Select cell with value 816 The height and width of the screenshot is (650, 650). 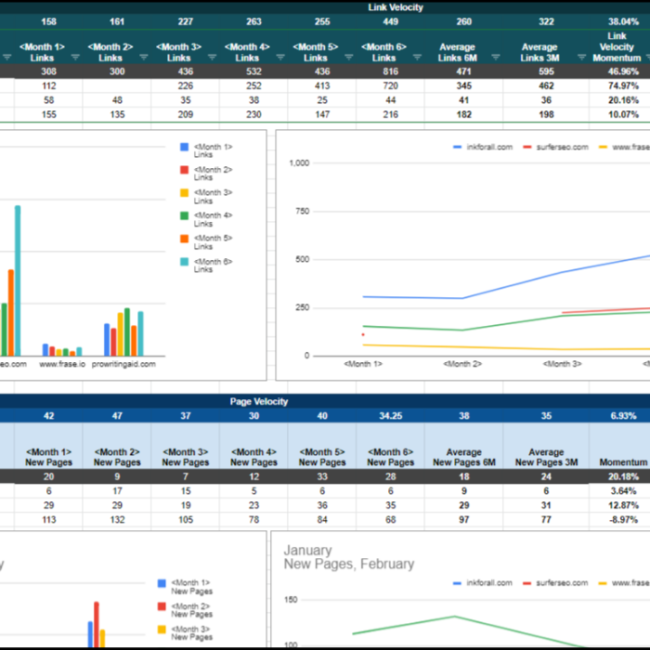point(390,71)
